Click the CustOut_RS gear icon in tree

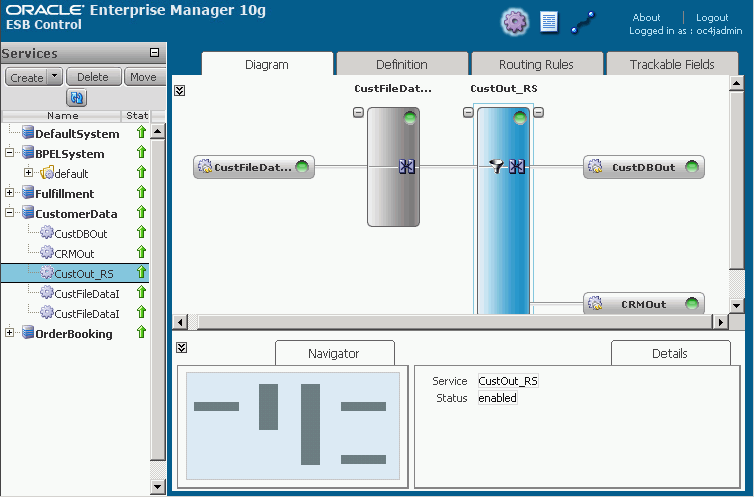(47, 273)
